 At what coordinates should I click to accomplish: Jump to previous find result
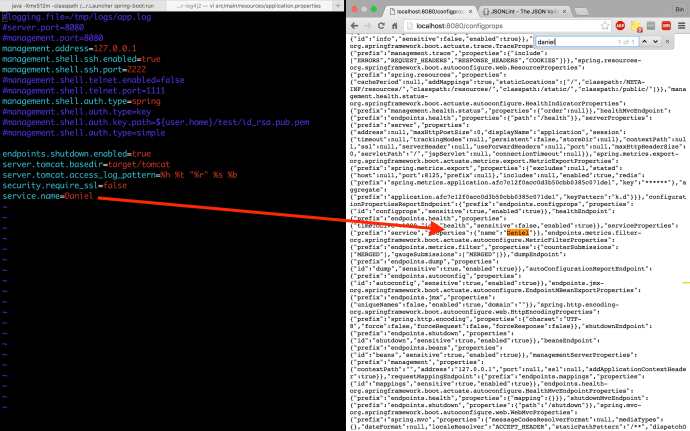(x=646, y=43)
